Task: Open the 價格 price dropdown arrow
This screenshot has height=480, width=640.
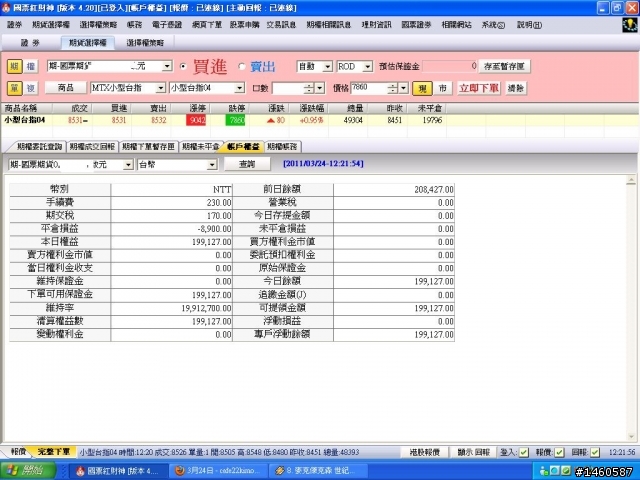Action: [x=404, y=88]
